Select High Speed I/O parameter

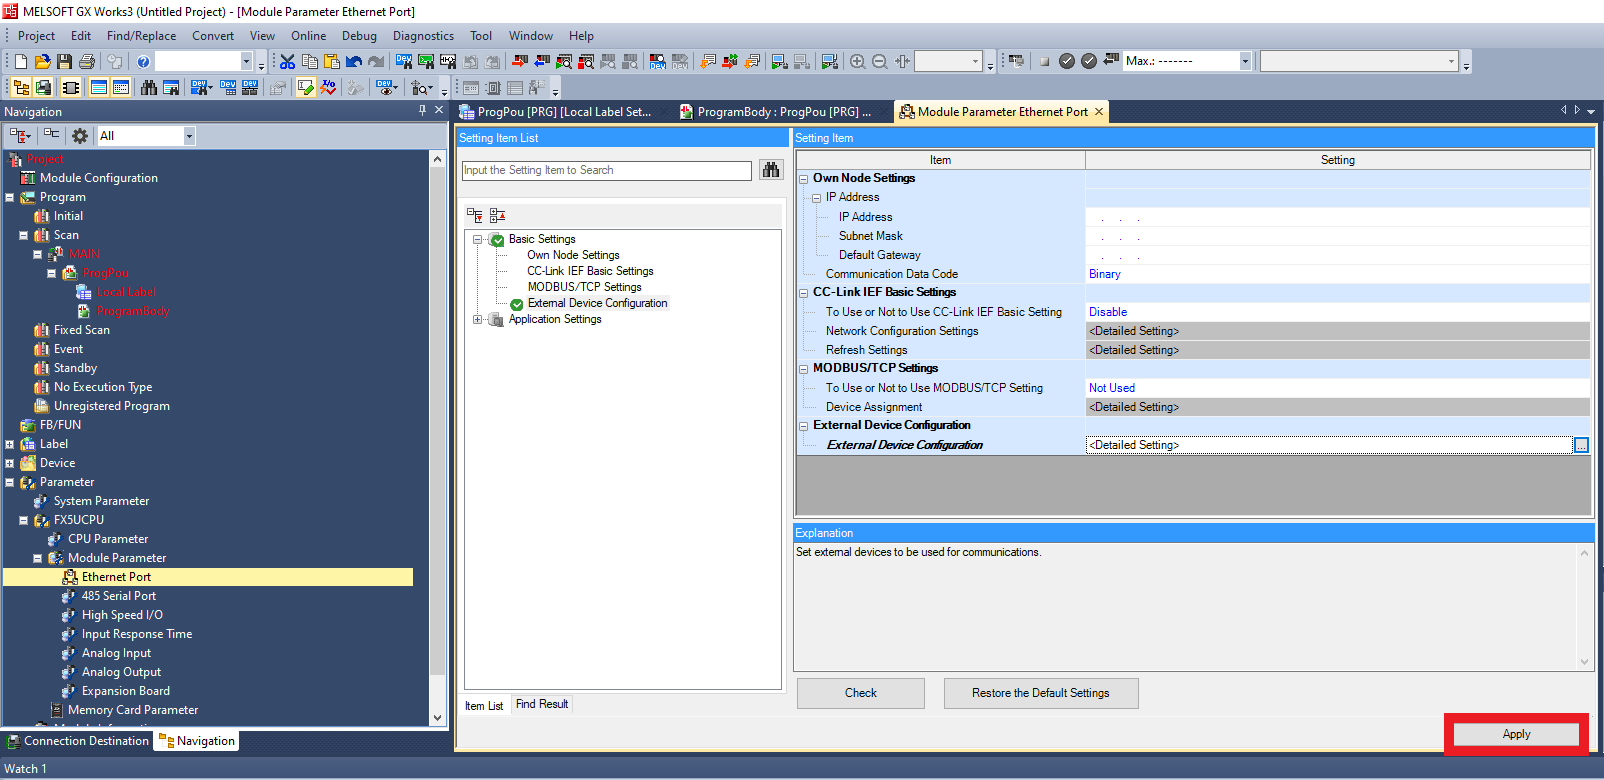click(x=122, y=615)
